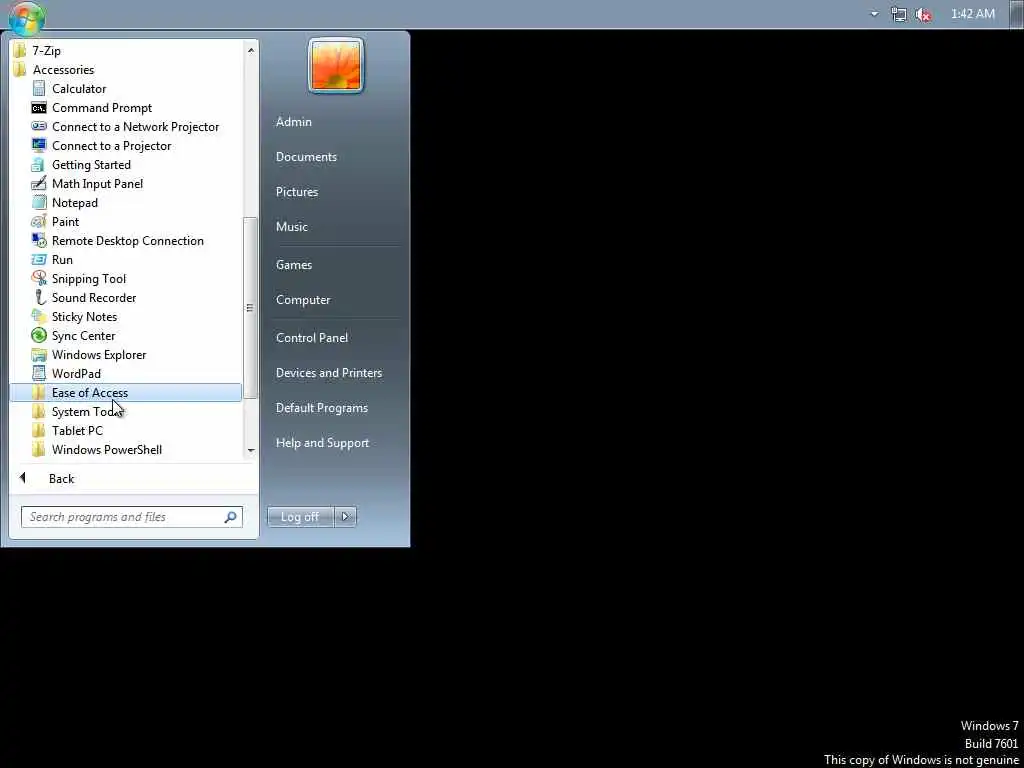Open Default Programs
This screenshot has height=768, width=1024.
click(322, 408)
